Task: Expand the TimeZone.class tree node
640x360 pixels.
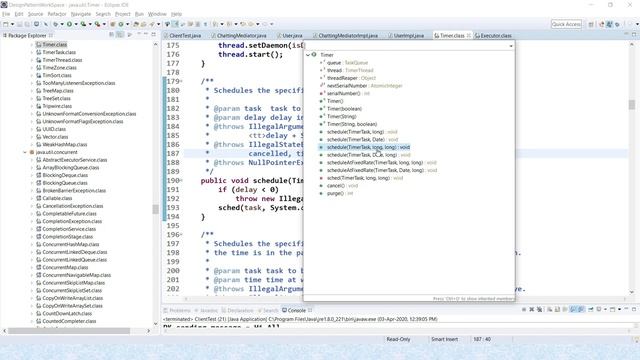Action: coord(32,68)
